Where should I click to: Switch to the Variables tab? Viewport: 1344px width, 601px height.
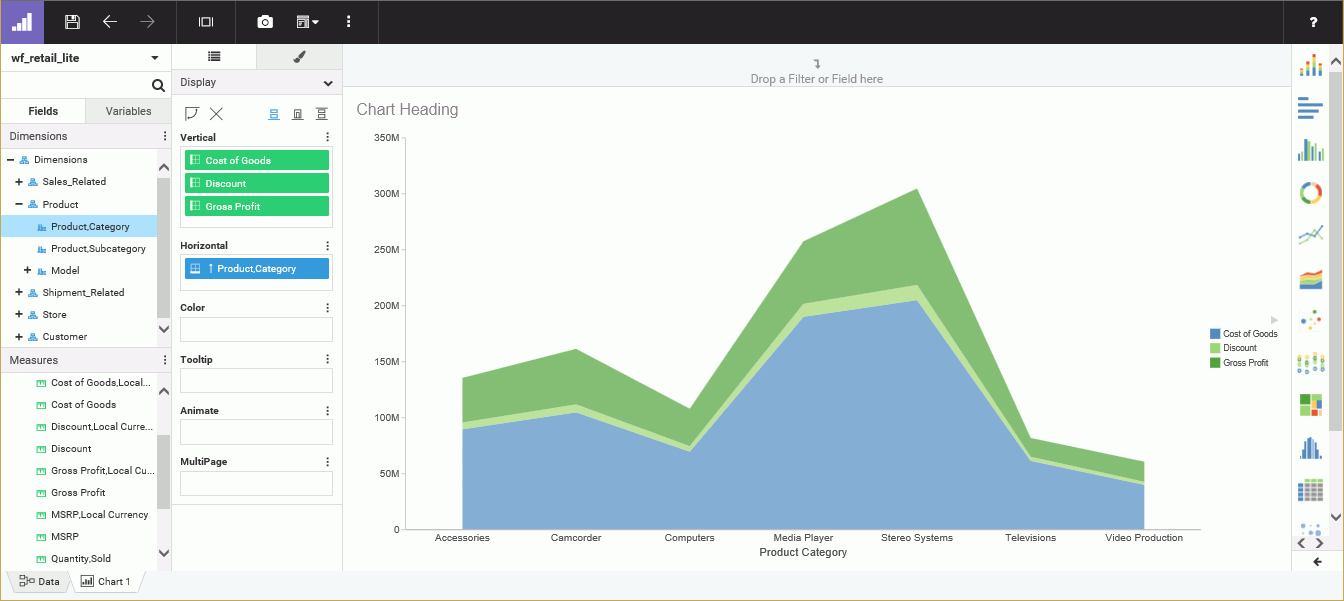pos(128,111)
